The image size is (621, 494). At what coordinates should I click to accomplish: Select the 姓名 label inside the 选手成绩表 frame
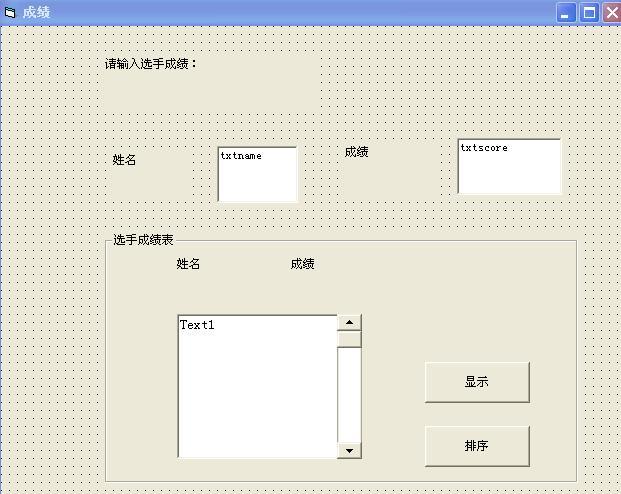(188, 263)
